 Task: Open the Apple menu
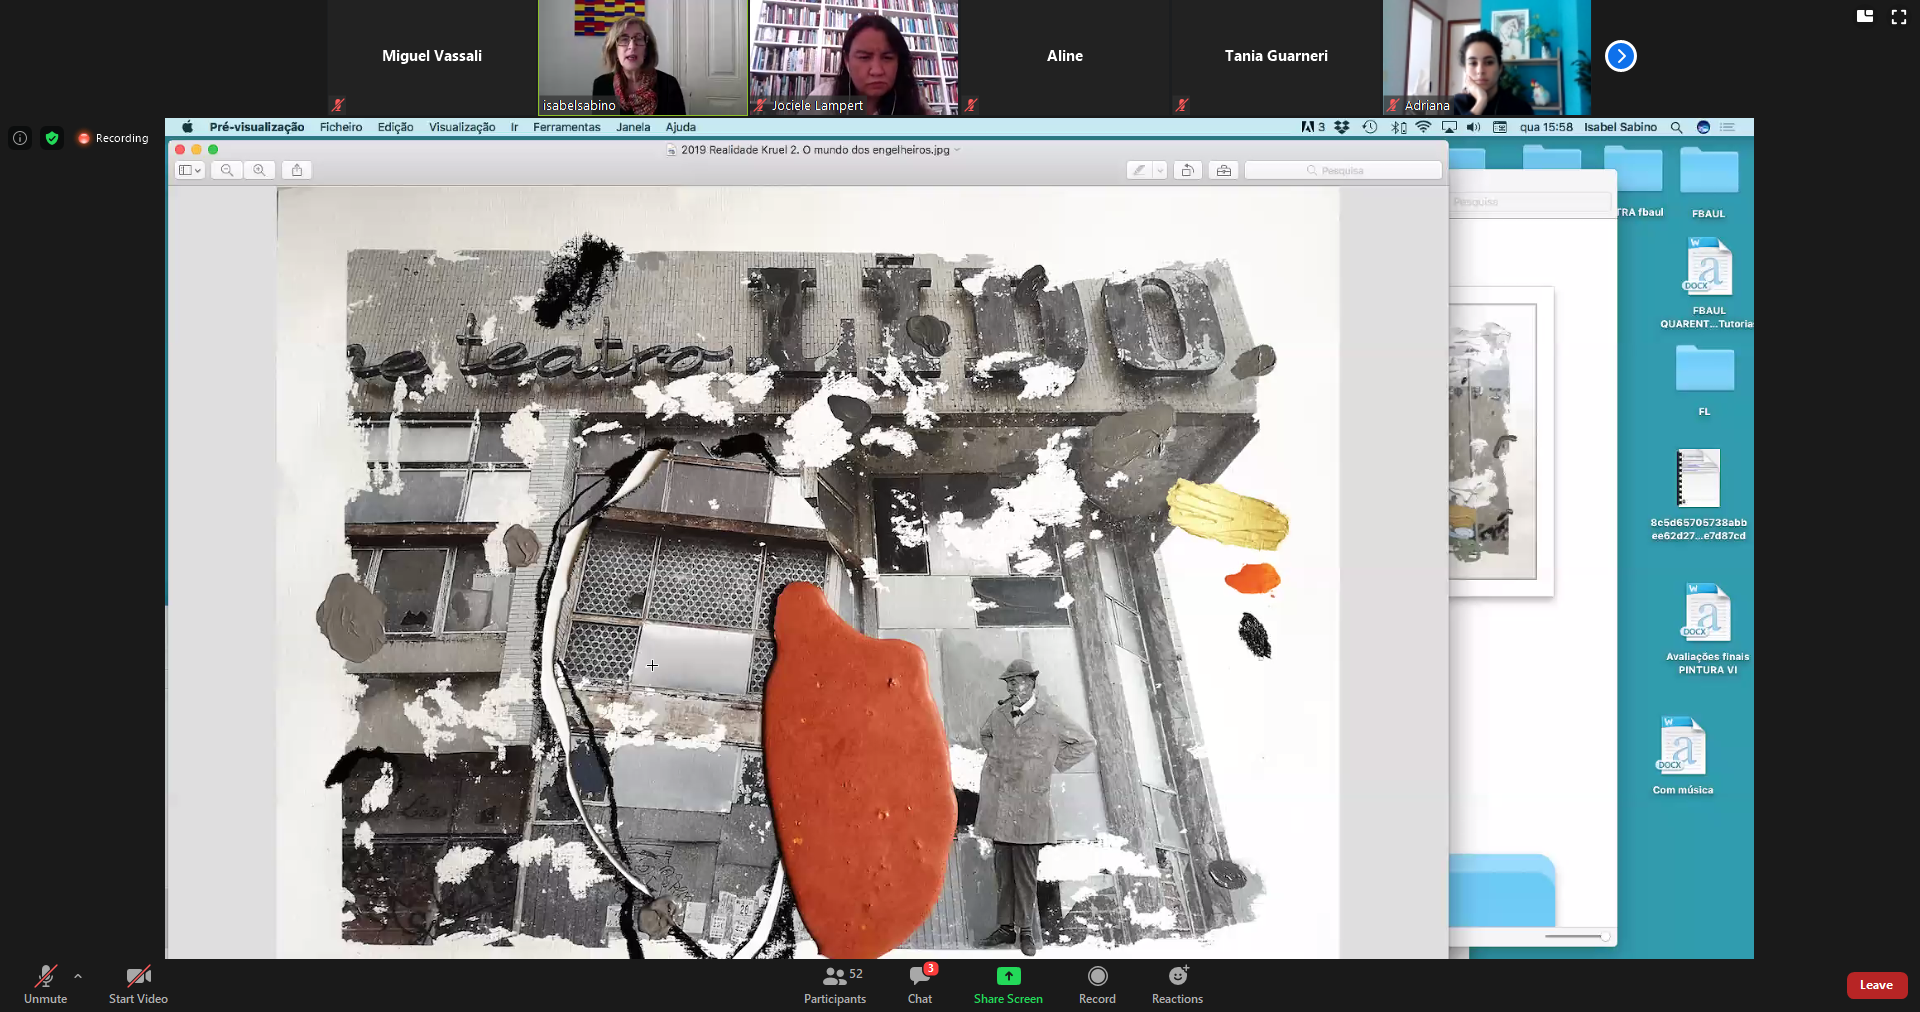pos(187,127)
